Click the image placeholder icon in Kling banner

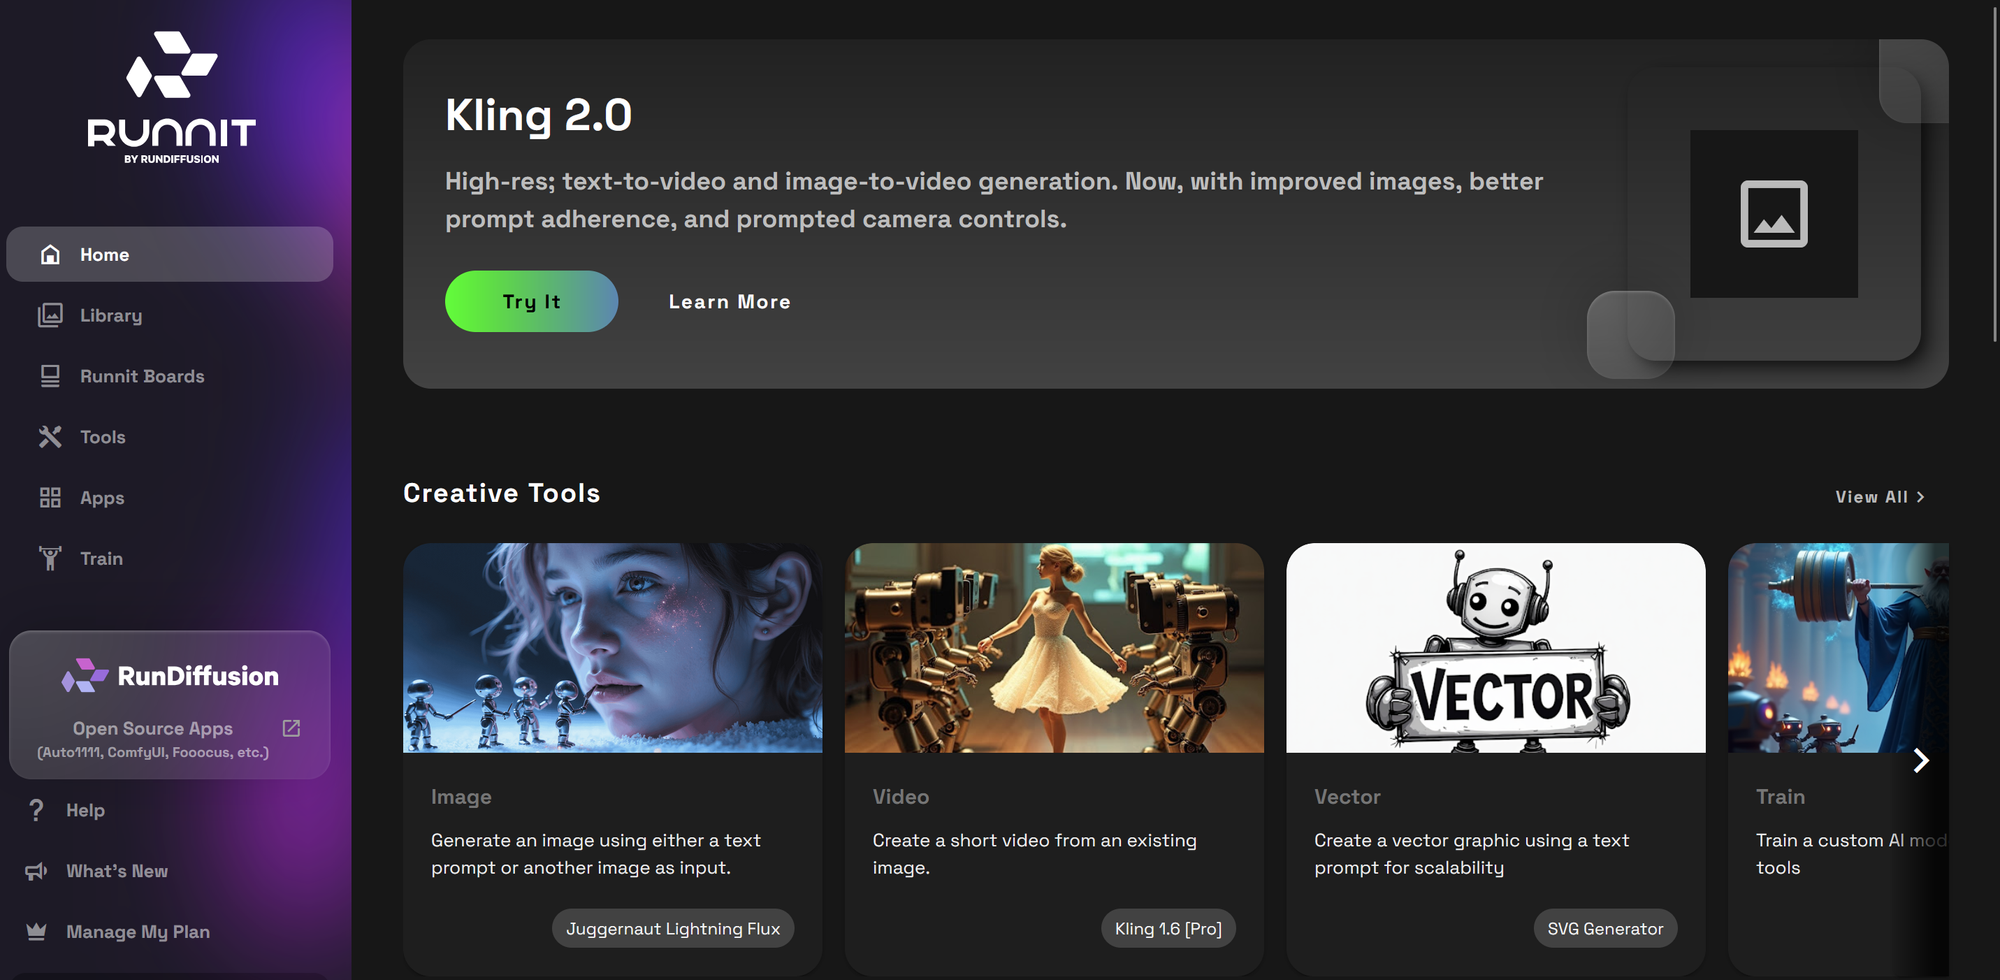coord(1774,213)
